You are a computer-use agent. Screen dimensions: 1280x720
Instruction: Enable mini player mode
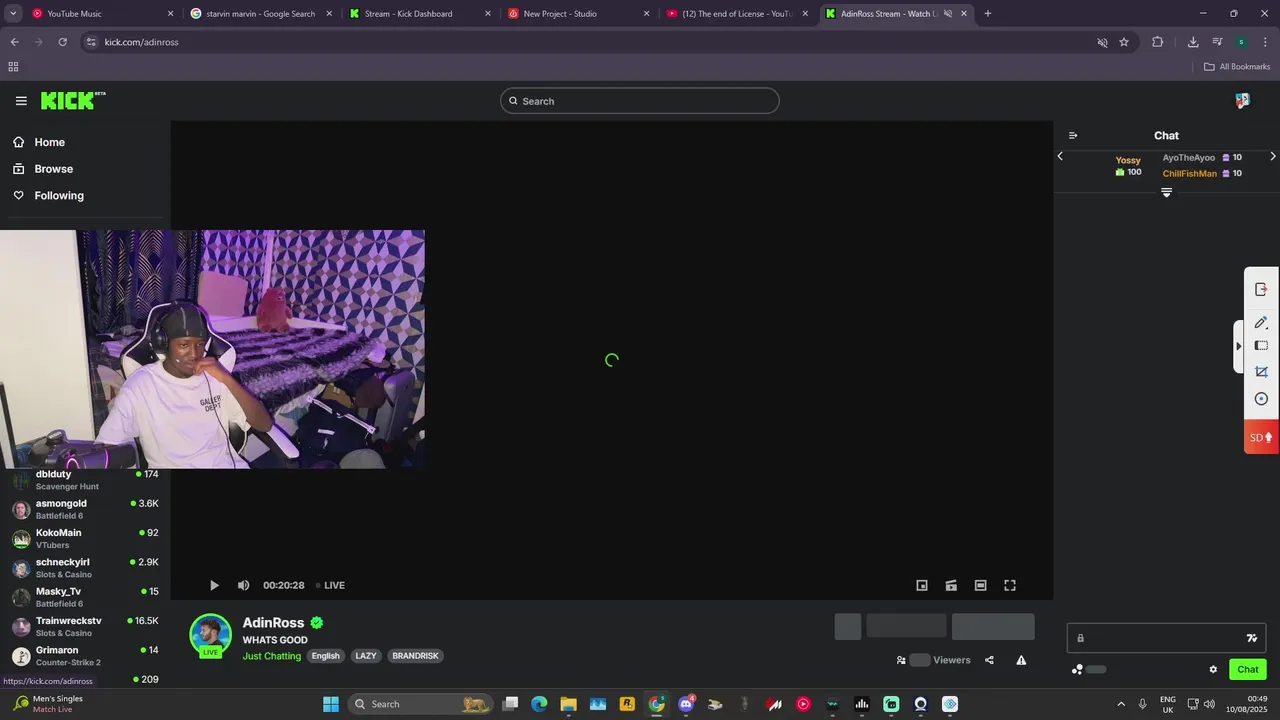(x=922, y=585)
